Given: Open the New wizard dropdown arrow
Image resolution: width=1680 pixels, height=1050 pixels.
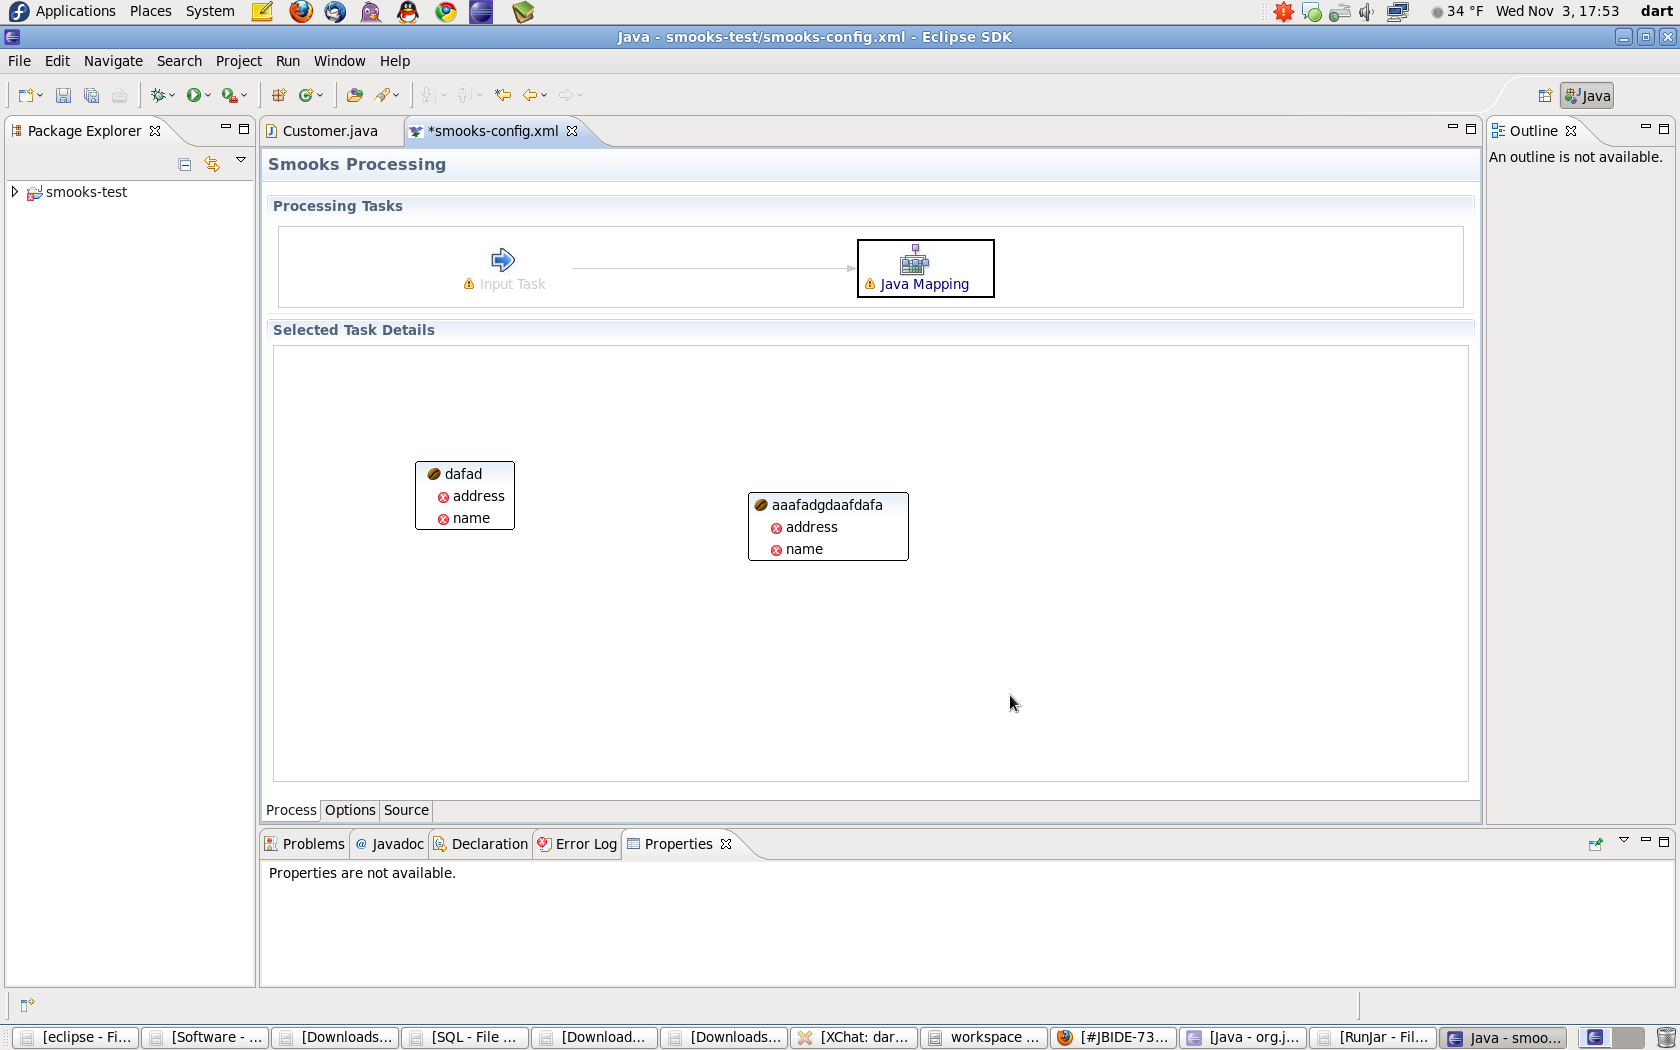Looking at the screenshot, I should 40,96.
